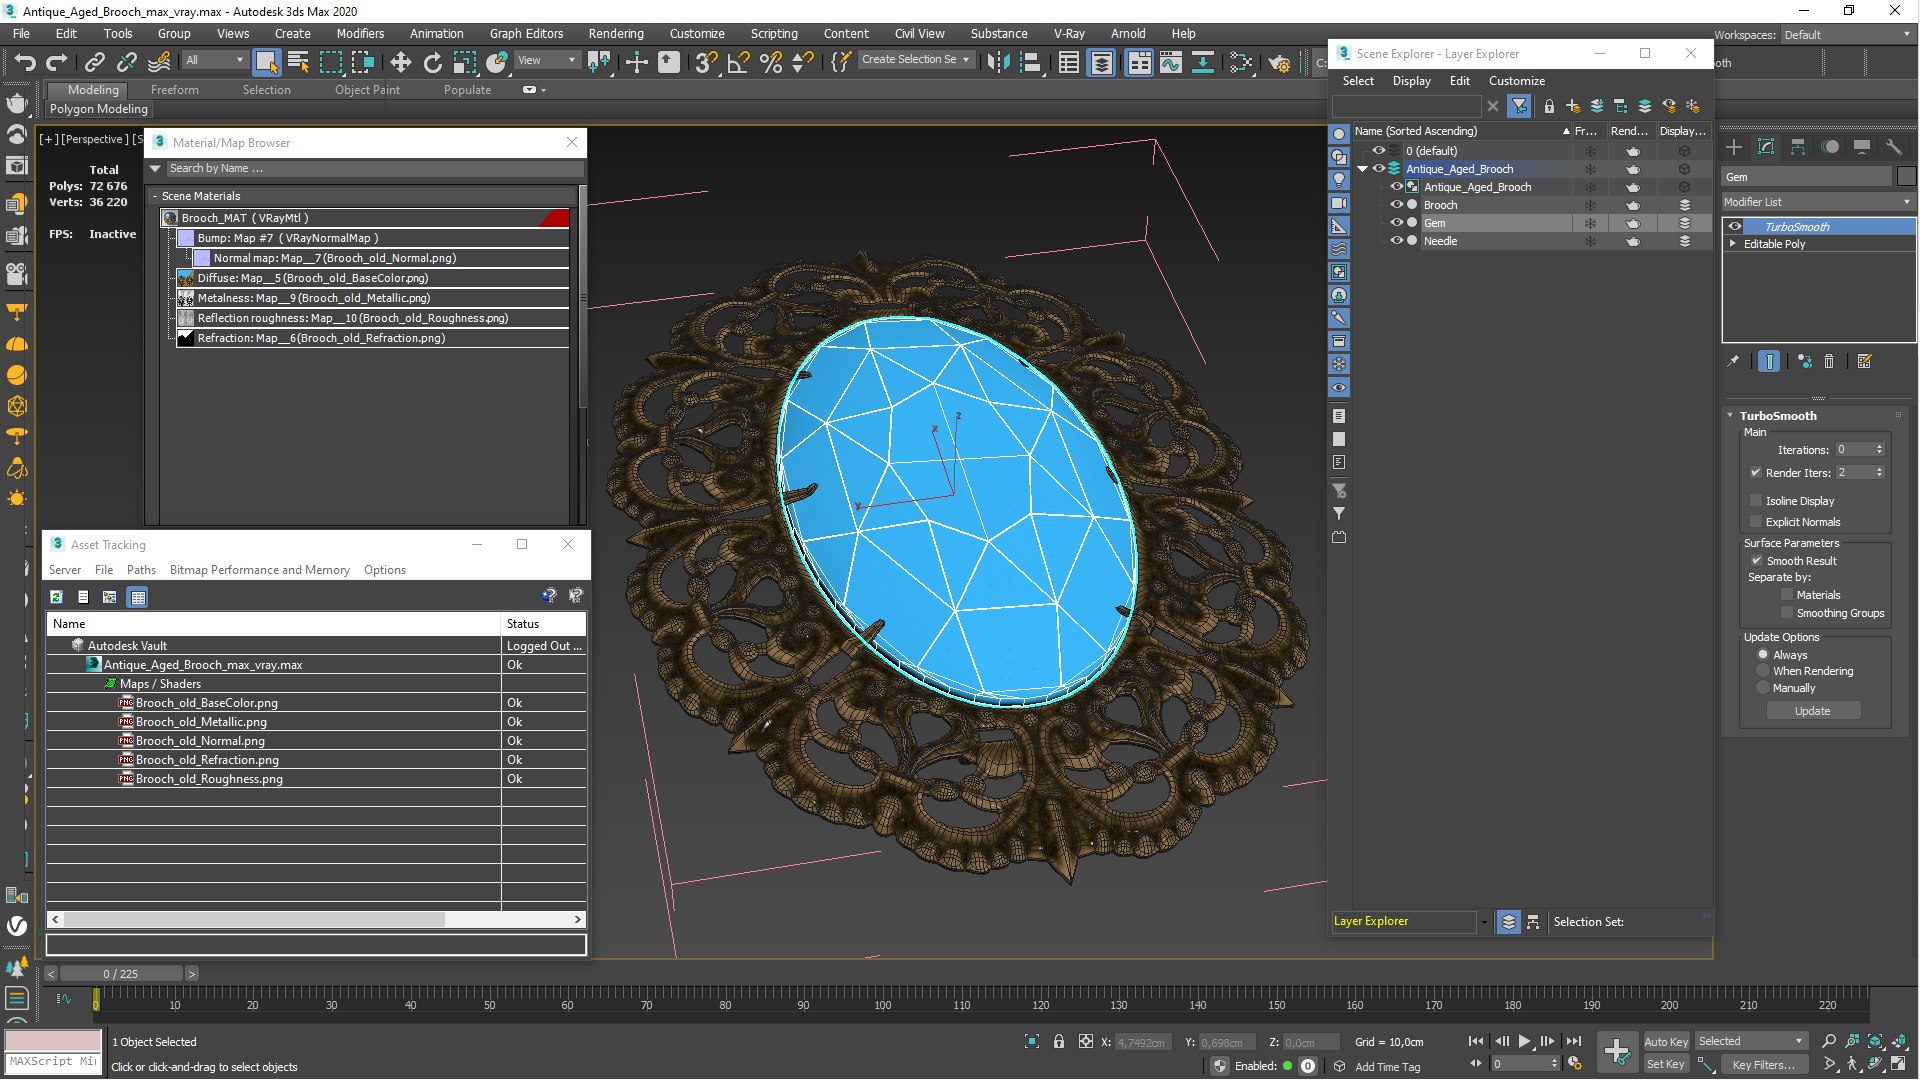This screenshot has width=1920, height=1080.
Task: Toggle the Percent Snap icon
Action: click(x=771, y=62)
